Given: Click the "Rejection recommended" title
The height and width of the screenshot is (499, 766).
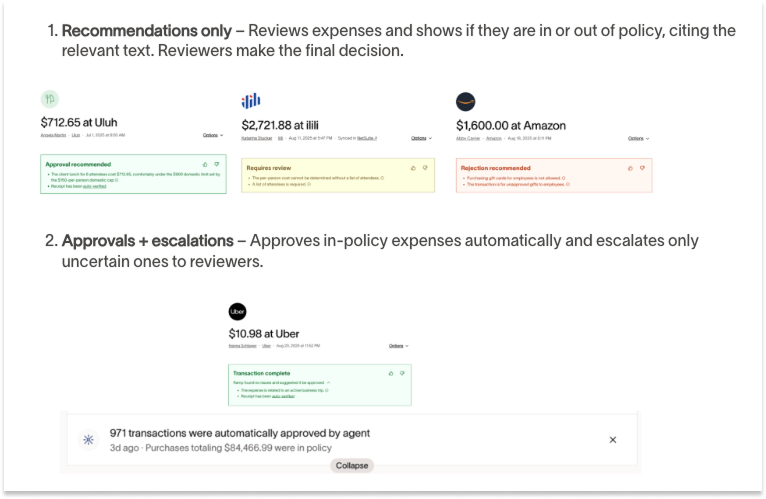Looking at the screenshot, I should (495, 168).
